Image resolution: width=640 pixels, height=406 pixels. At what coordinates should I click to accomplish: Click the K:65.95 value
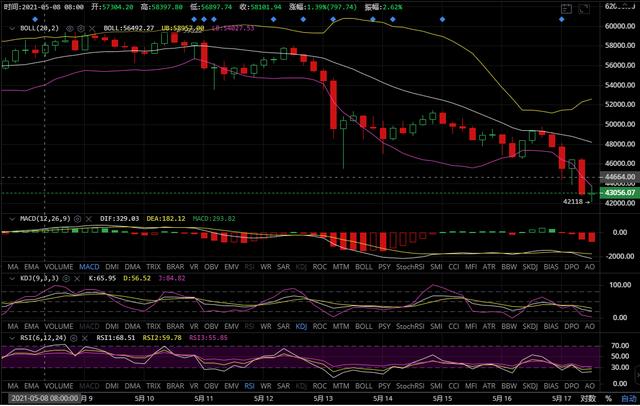(102, 279)
